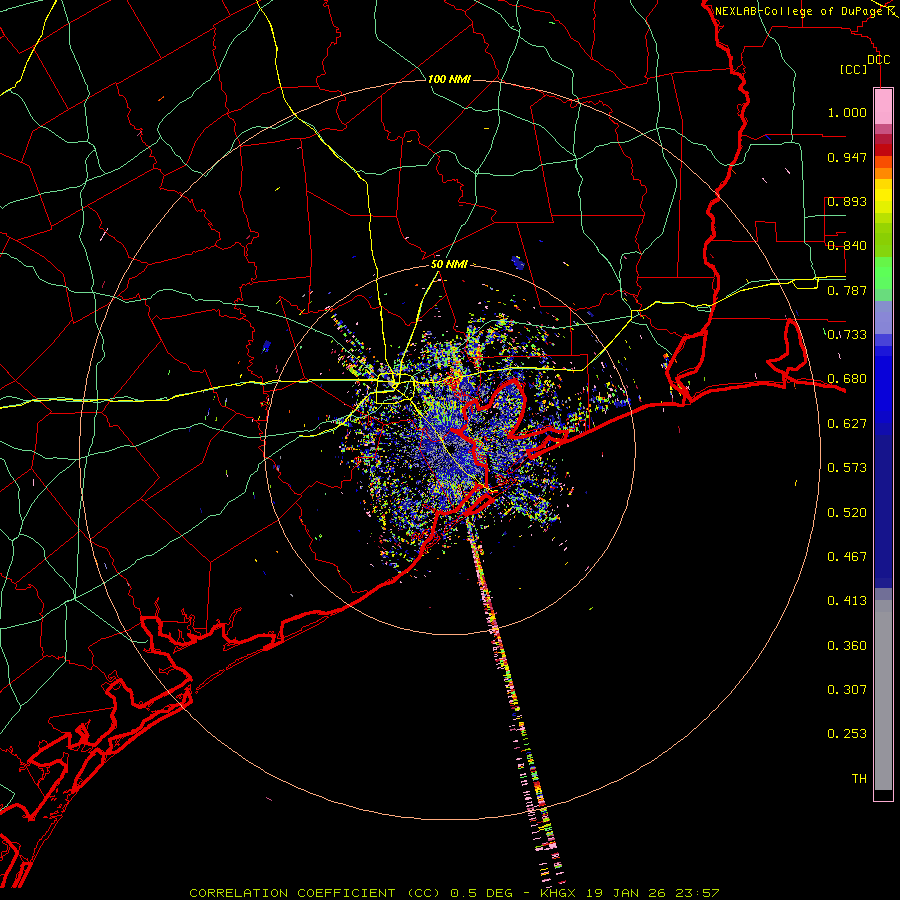The image size is (900, 900).
Task: Click the gray segment of the colorbar
Action: pyautogui.click(x=883, y=695)
